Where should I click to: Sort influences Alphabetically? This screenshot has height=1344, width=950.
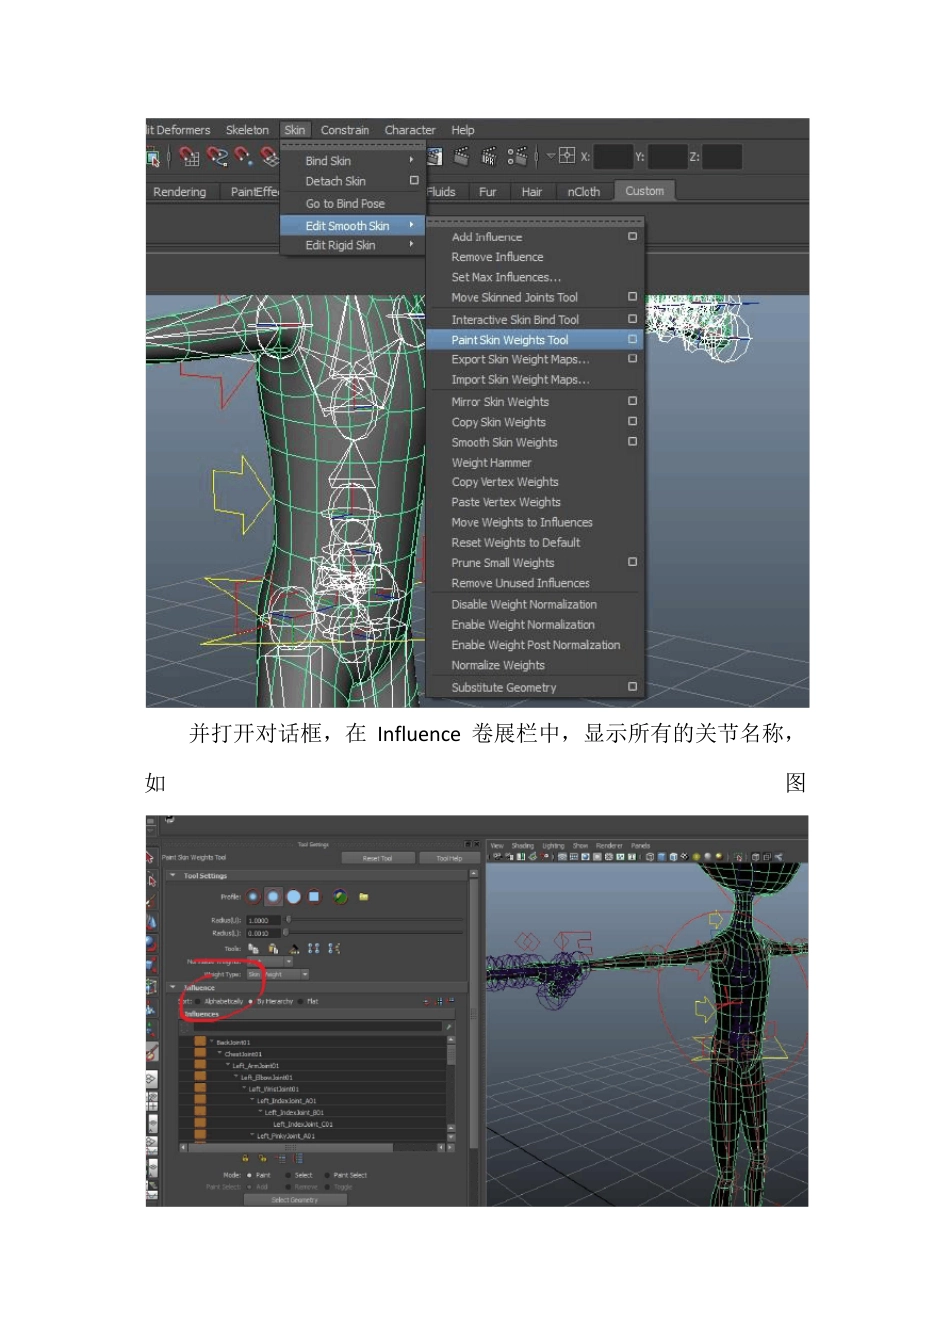198,1001
